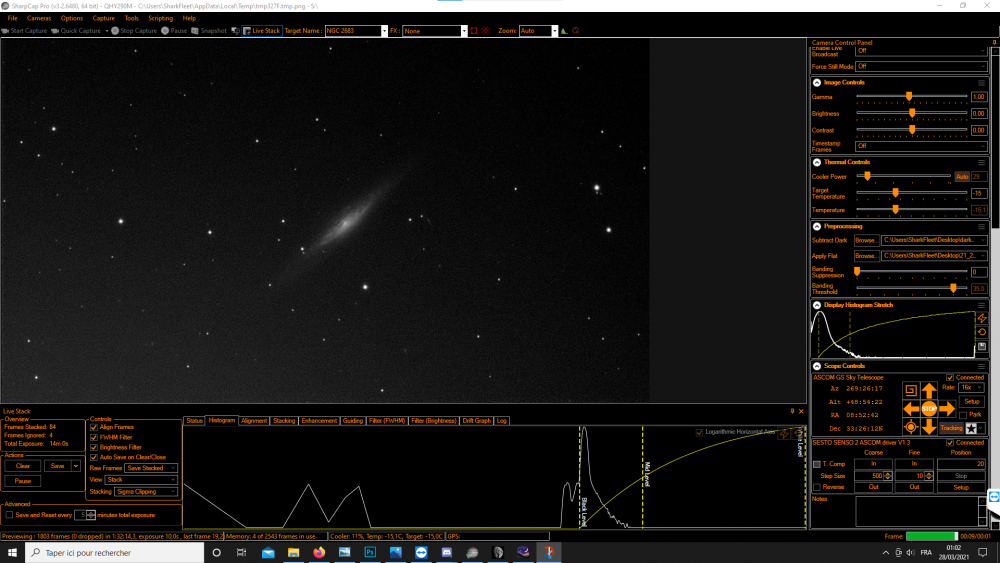This screenshot has height=563, width=1000.
Task: Collapse the Preprocessing section
Action: (x=817, y=226)
